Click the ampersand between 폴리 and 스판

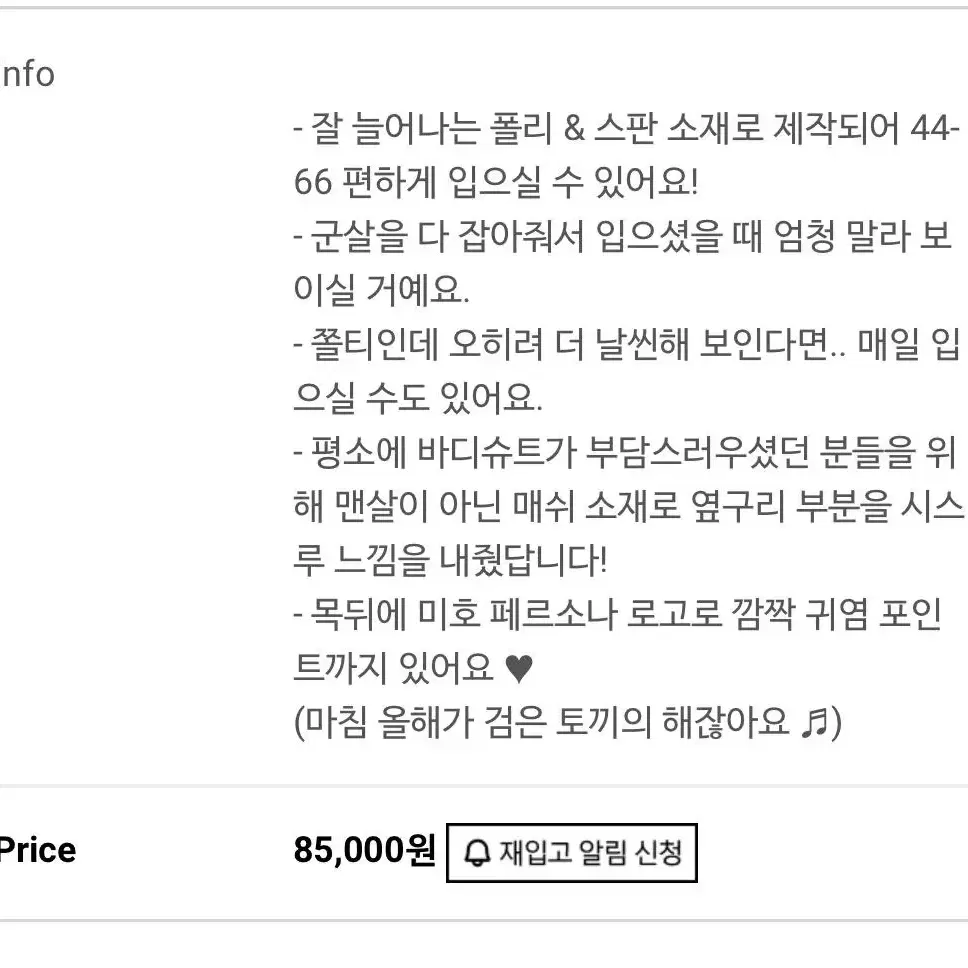click(x=574, y=128)
